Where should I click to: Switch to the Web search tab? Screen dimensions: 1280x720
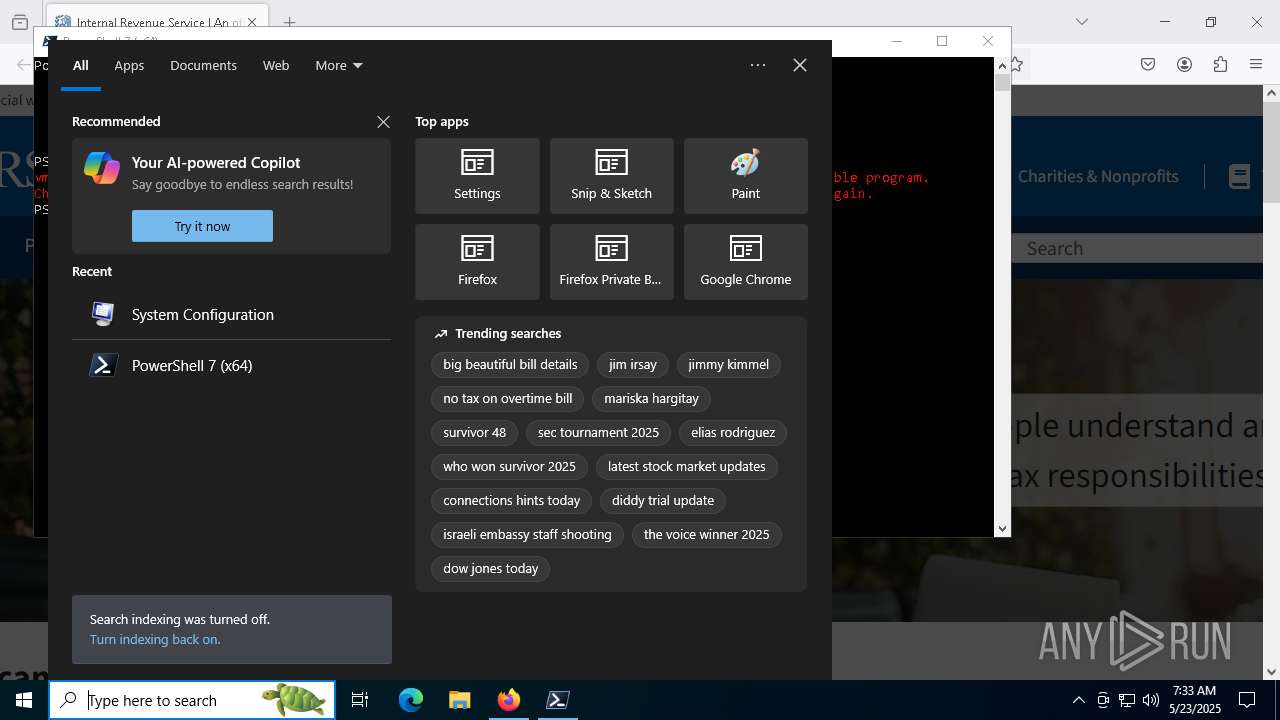click(x=276, y=65)
